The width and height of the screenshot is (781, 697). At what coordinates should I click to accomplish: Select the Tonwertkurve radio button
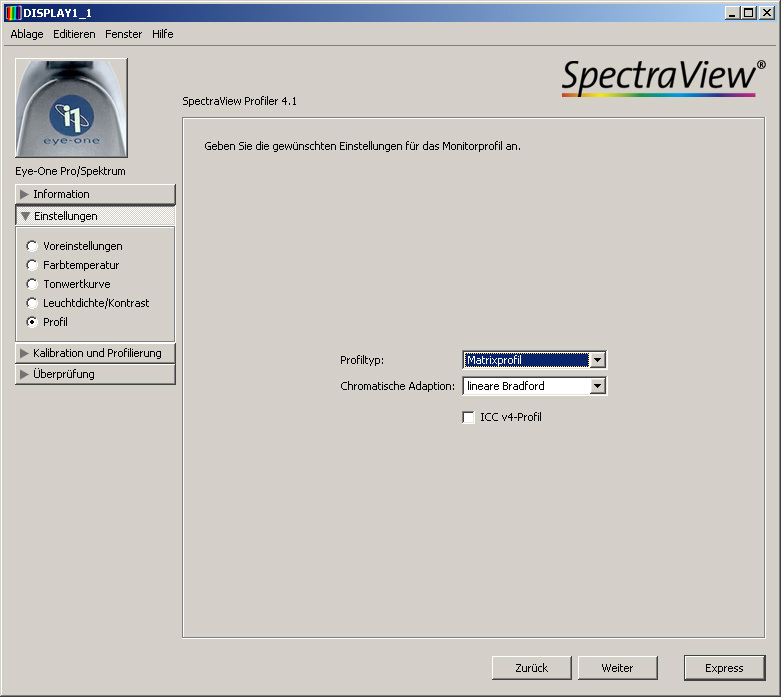[x=32, y=284]
